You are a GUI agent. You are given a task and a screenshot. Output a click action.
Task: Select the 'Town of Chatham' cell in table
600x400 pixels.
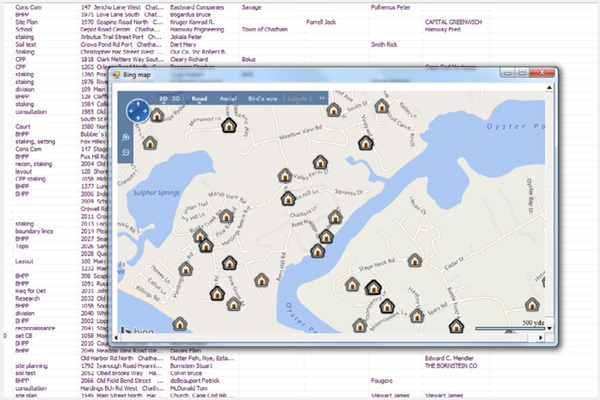265,29
